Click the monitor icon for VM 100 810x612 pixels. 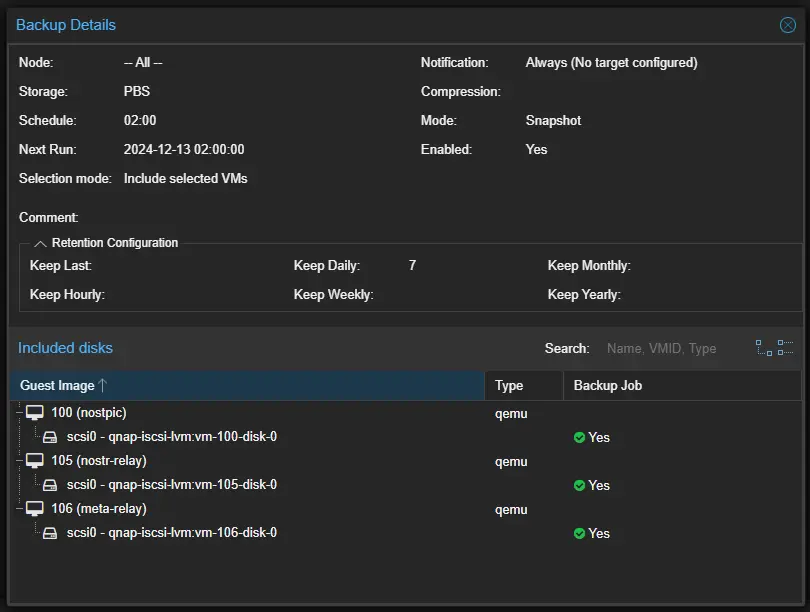point(35,413)
